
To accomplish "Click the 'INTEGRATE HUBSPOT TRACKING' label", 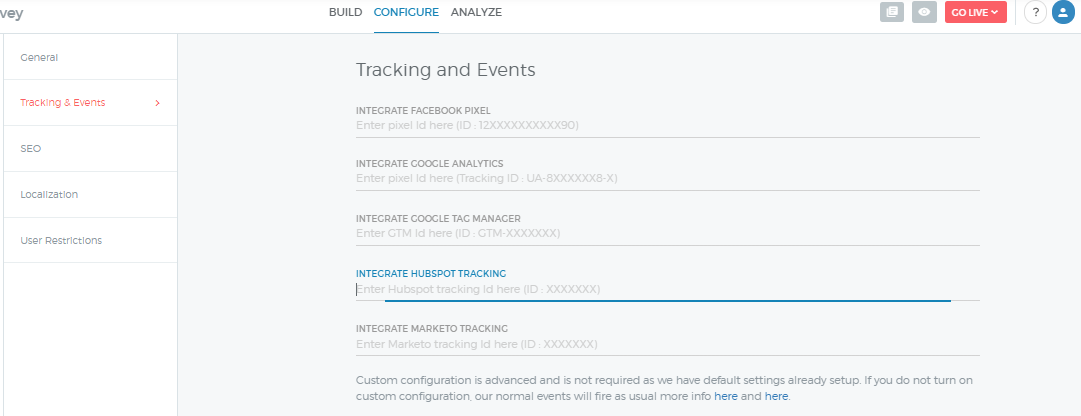I will pos(431,274).
